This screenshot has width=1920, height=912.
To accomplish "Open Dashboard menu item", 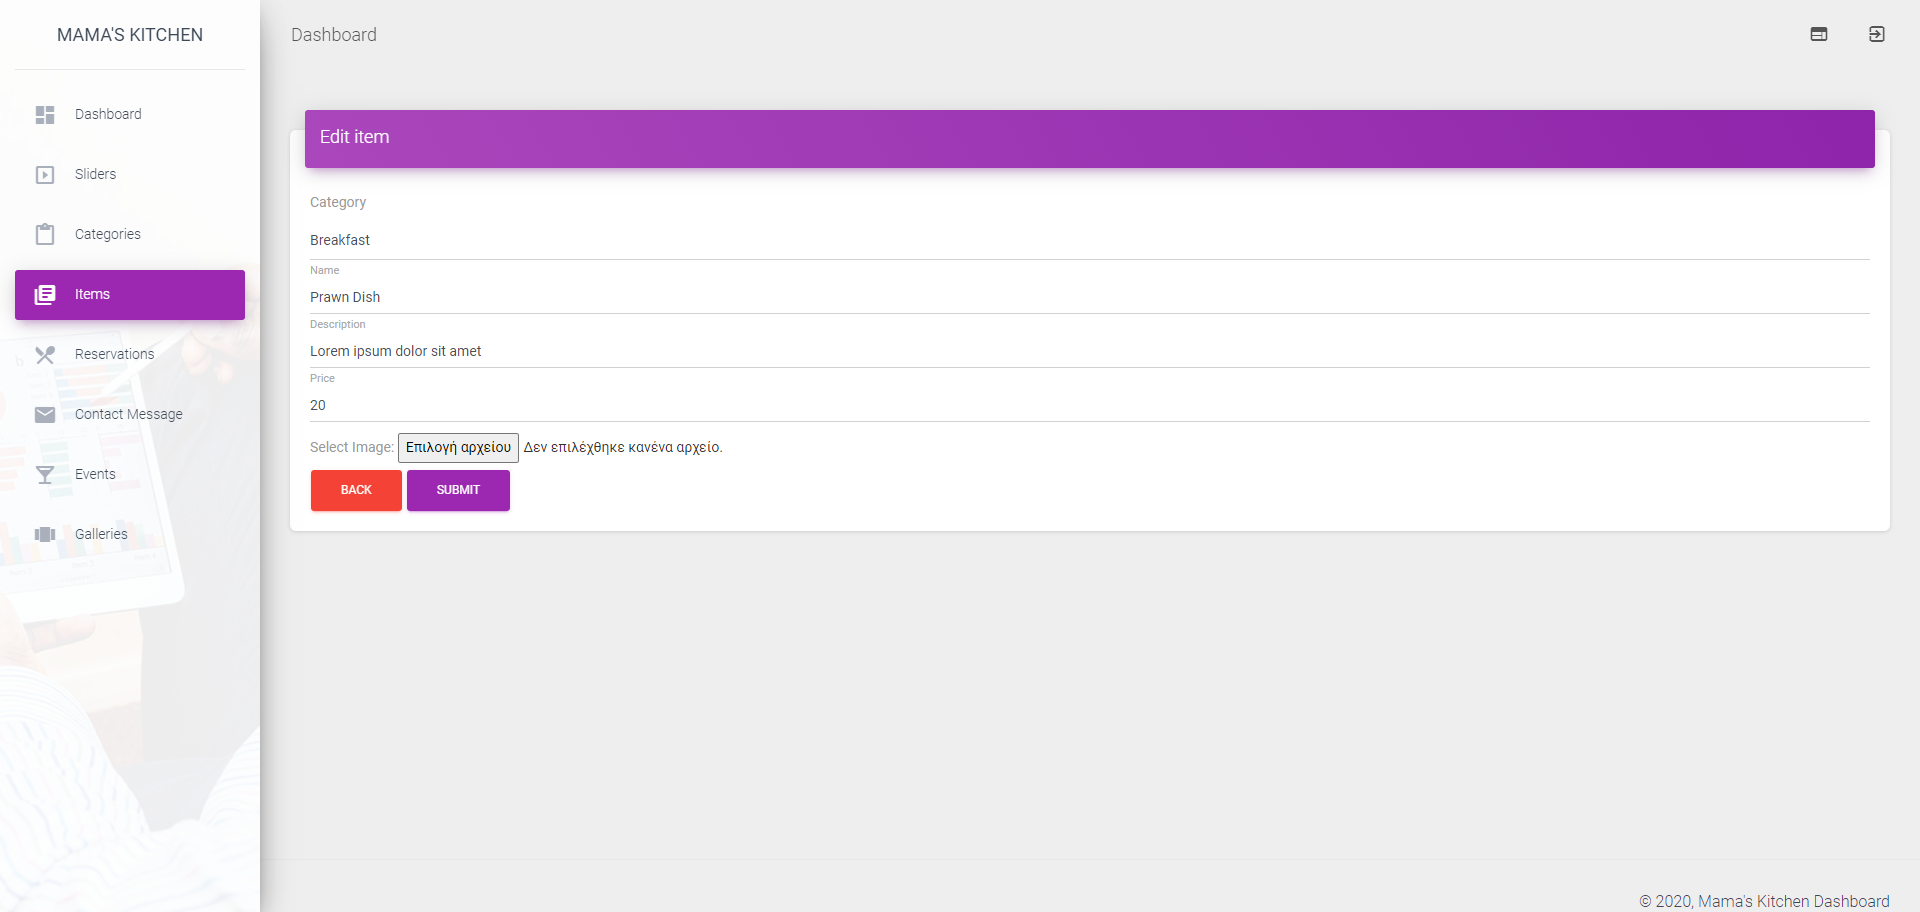I will 130,115.
